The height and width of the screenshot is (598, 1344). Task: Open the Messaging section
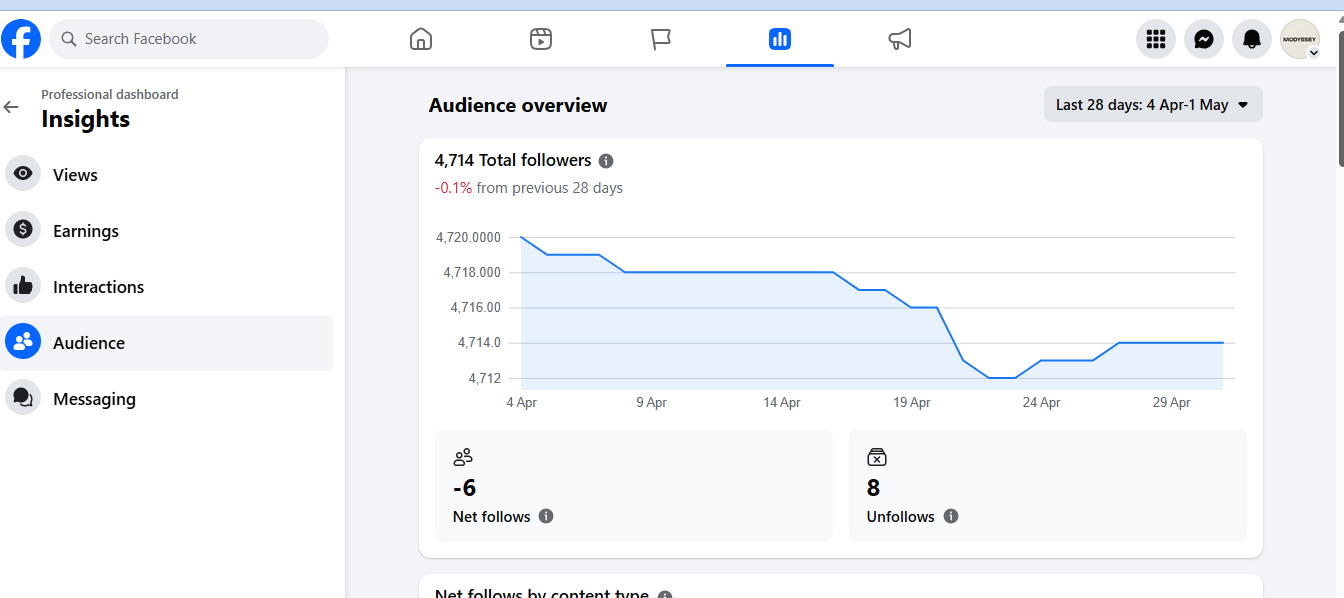point(168,399)
